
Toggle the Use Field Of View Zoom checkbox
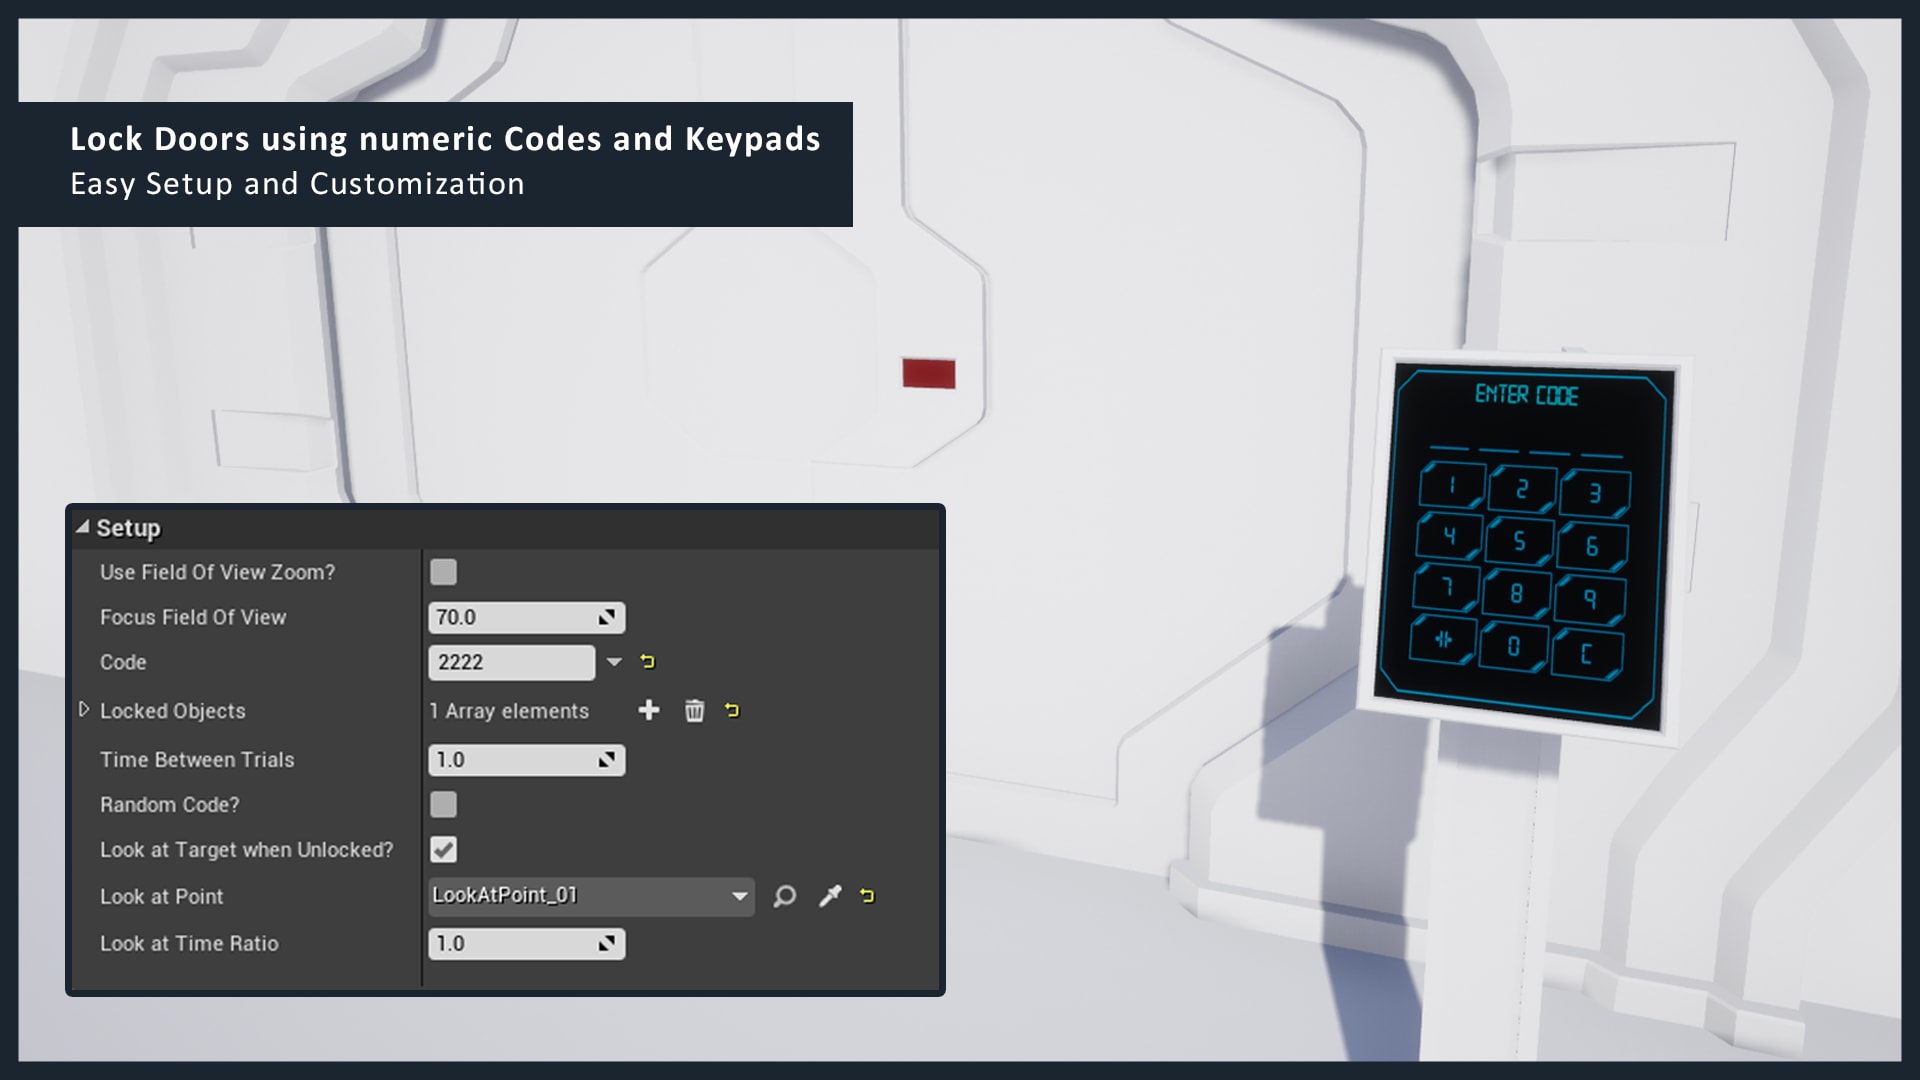444,571
